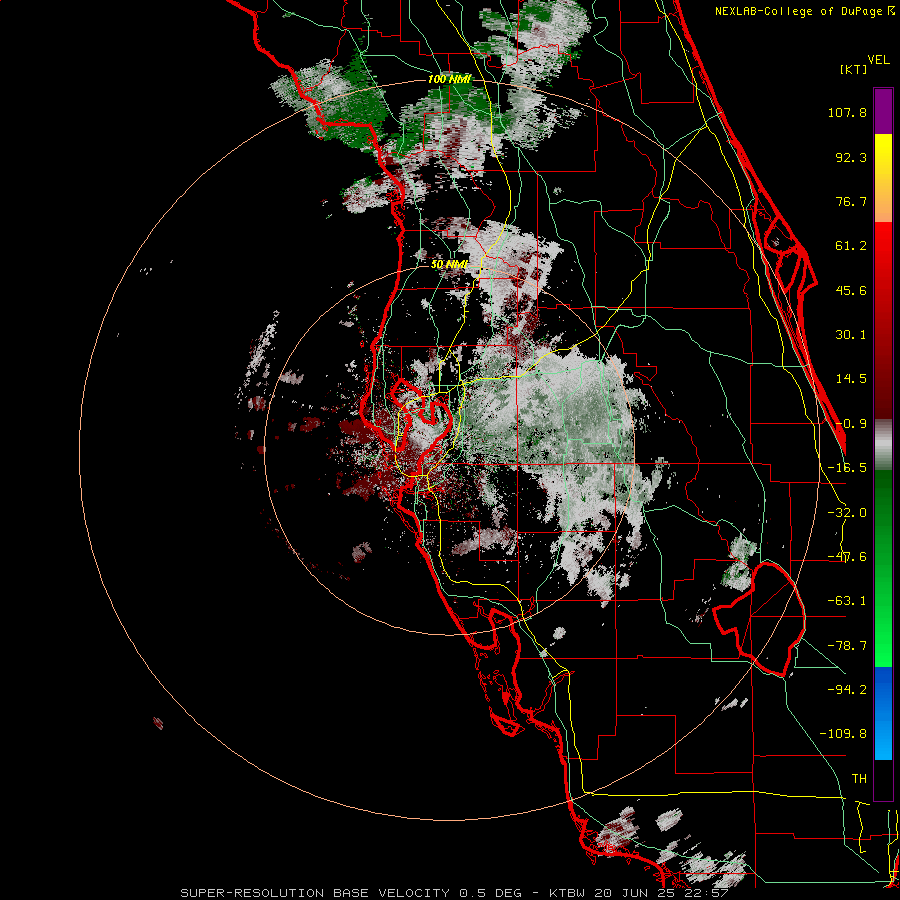The width and height of the screenshot is (900, 900).
Task: Select the 76.7 legend value
Action: point(851,201)
